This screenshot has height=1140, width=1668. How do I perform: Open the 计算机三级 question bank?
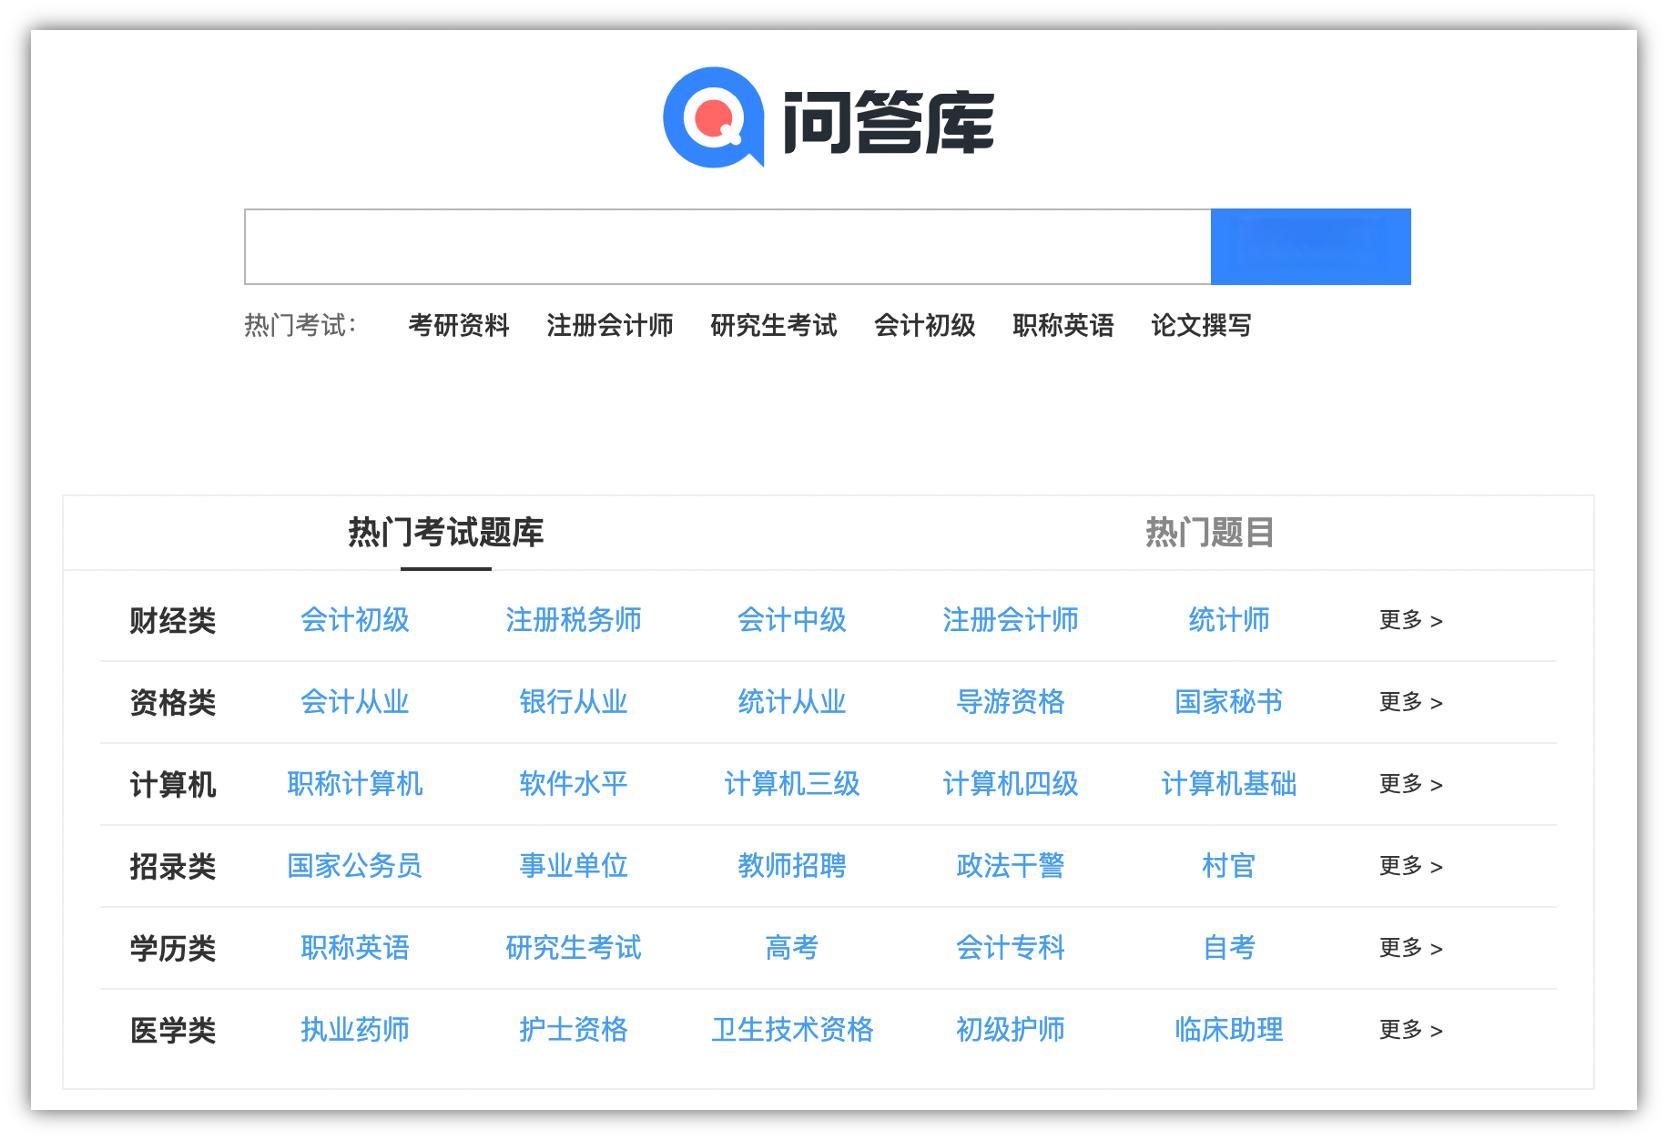click(x=792, y=784)
